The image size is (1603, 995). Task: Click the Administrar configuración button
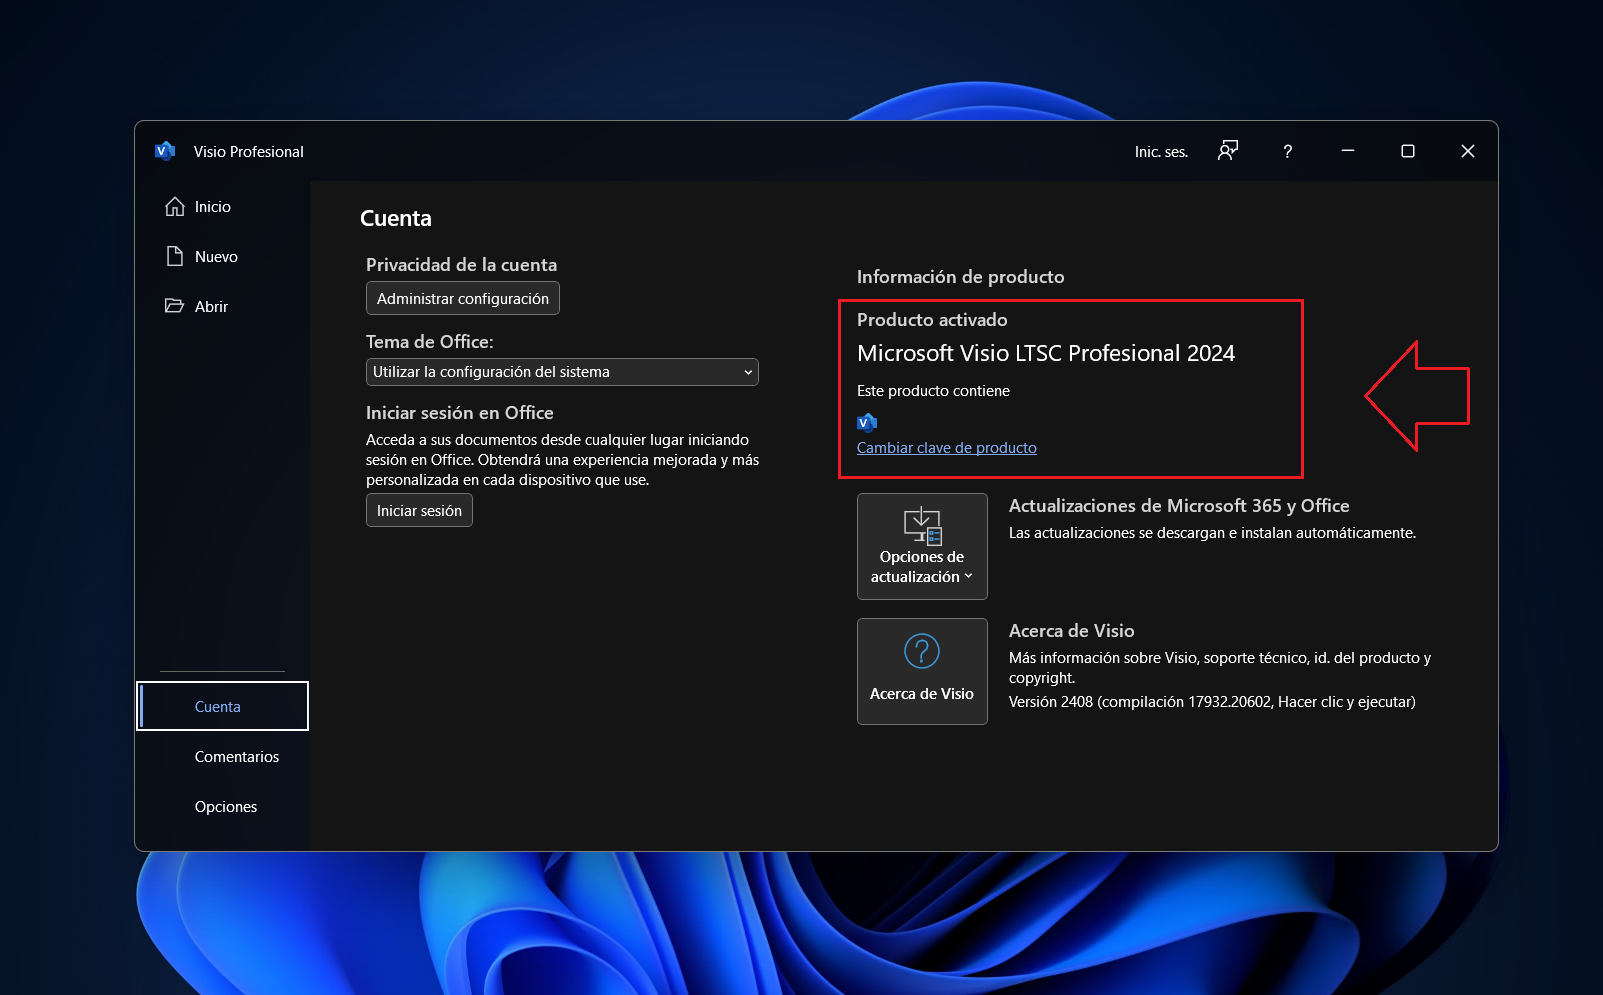[x=463, y=298]
